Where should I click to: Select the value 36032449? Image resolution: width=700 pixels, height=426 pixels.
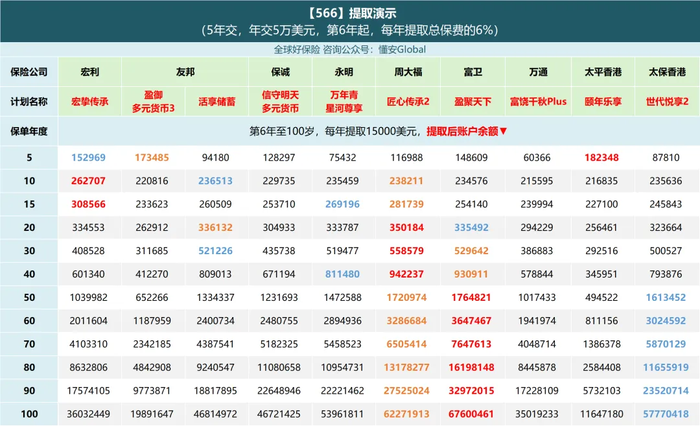88,414
